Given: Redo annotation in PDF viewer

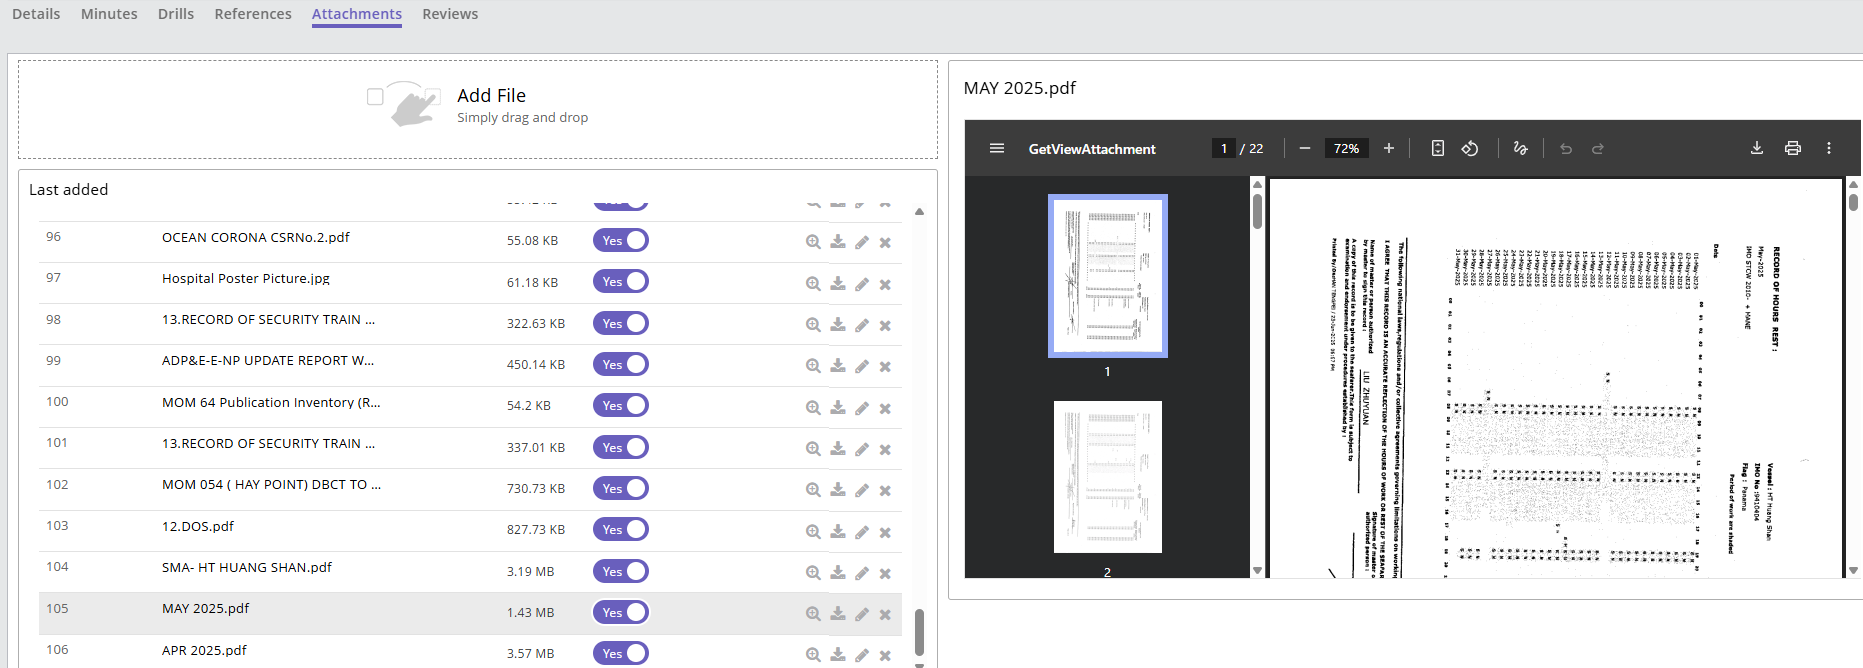Looking at the screenshot, I should tap(1598, 149).
